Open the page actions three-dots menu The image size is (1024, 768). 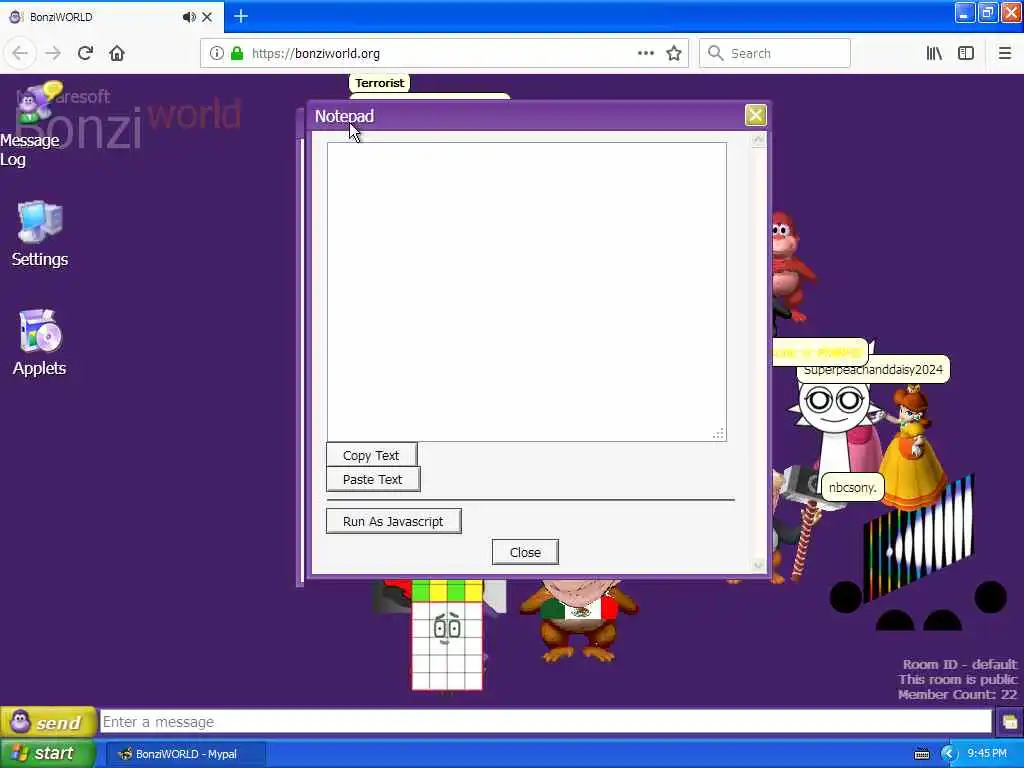coord(646,53)
